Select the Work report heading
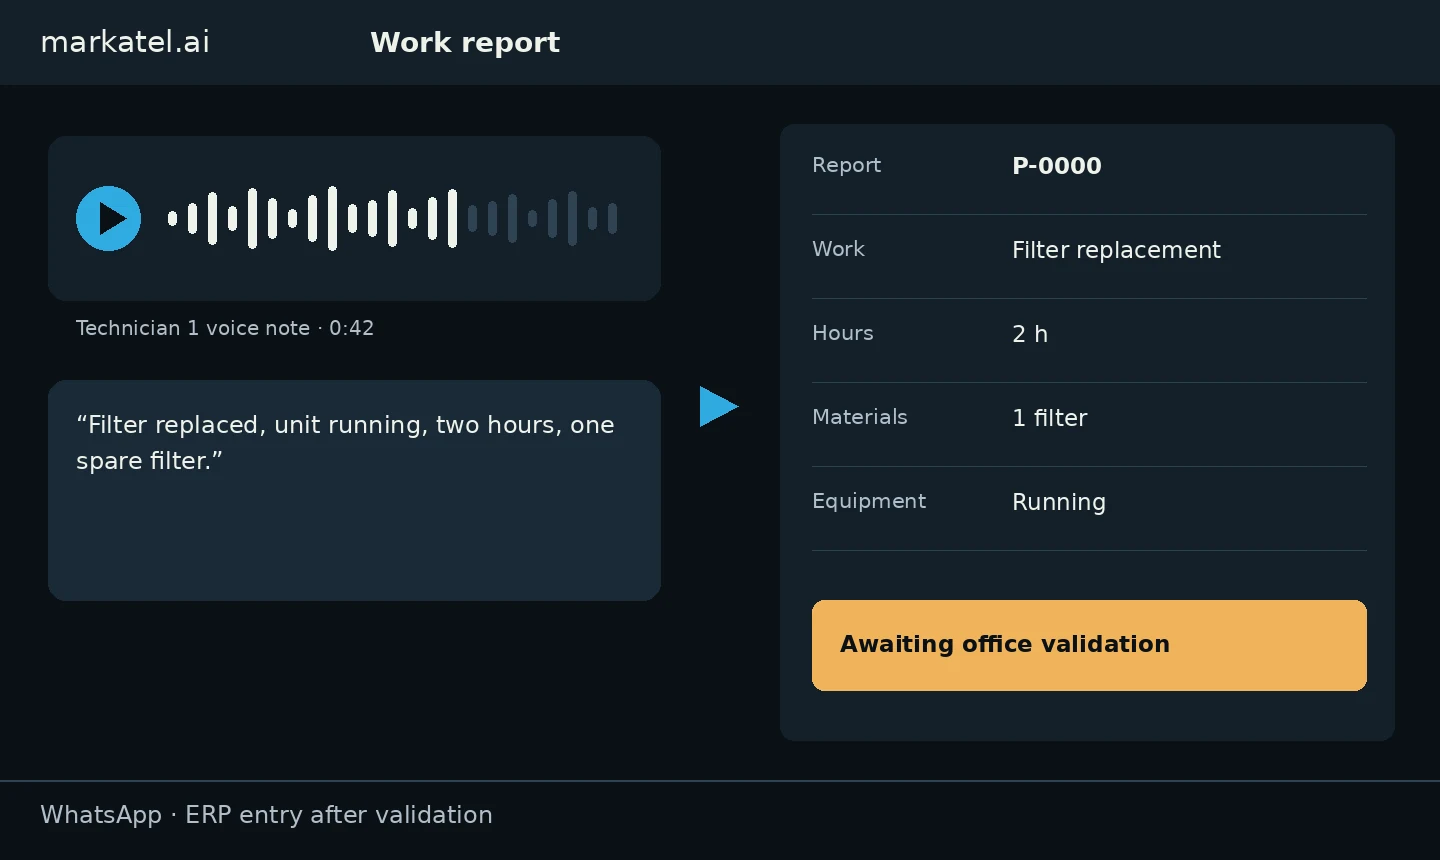Image resolution: width=1440 pixels, height=860 pixels. pyautogui.click(x=465, y=42)
